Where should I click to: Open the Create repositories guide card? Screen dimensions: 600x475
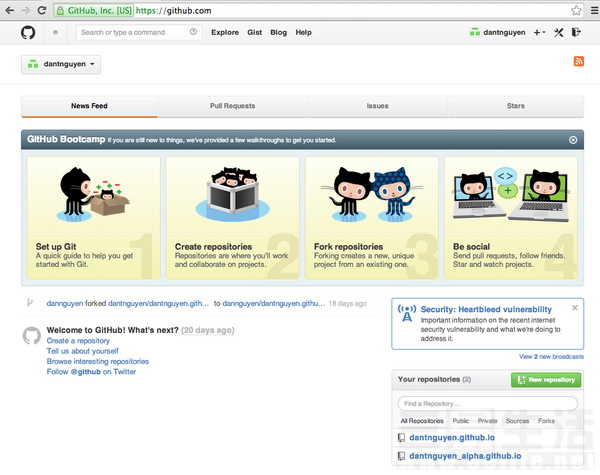tap(233, 217)
